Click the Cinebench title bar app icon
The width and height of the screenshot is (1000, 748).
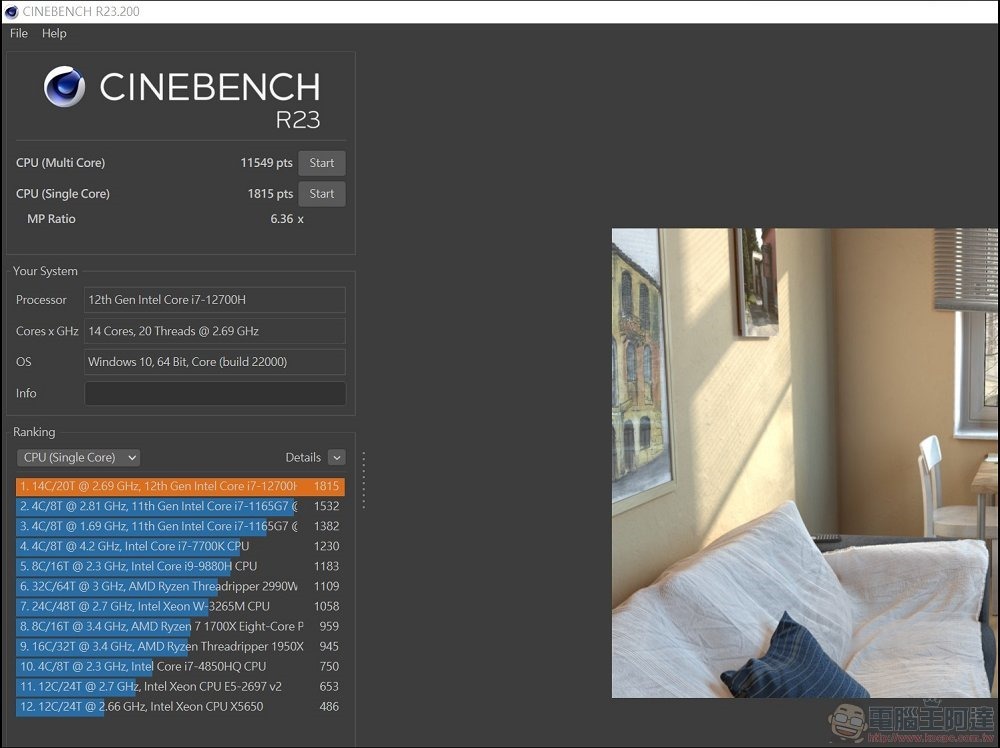[11, 11]
